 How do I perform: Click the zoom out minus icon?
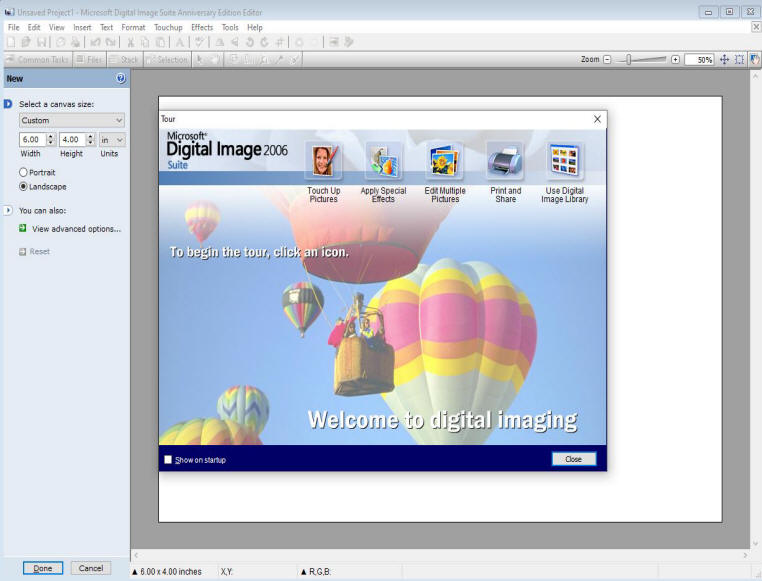[607, 59]
